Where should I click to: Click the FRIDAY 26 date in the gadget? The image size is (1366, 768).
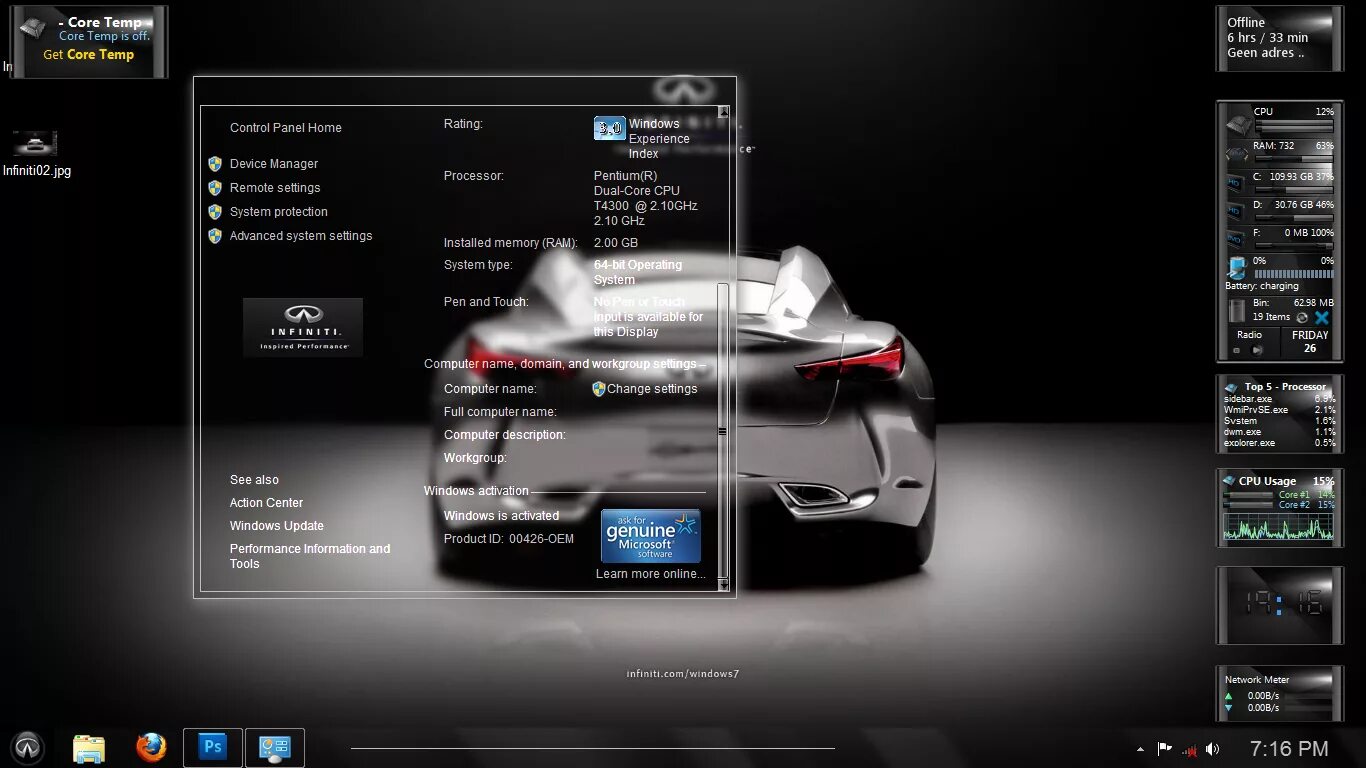[1310, 342]
